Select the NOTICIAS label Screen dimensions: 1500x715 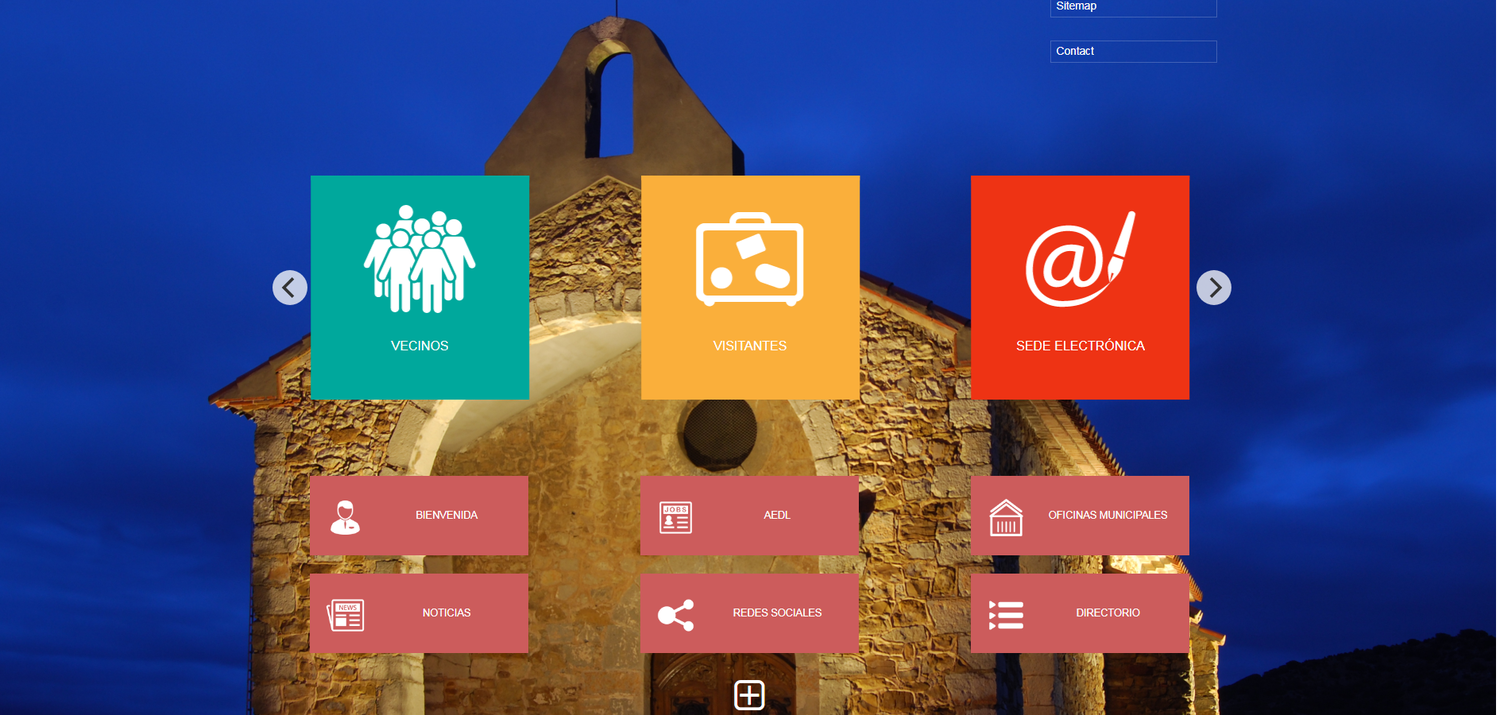click(x=446, y=613)
